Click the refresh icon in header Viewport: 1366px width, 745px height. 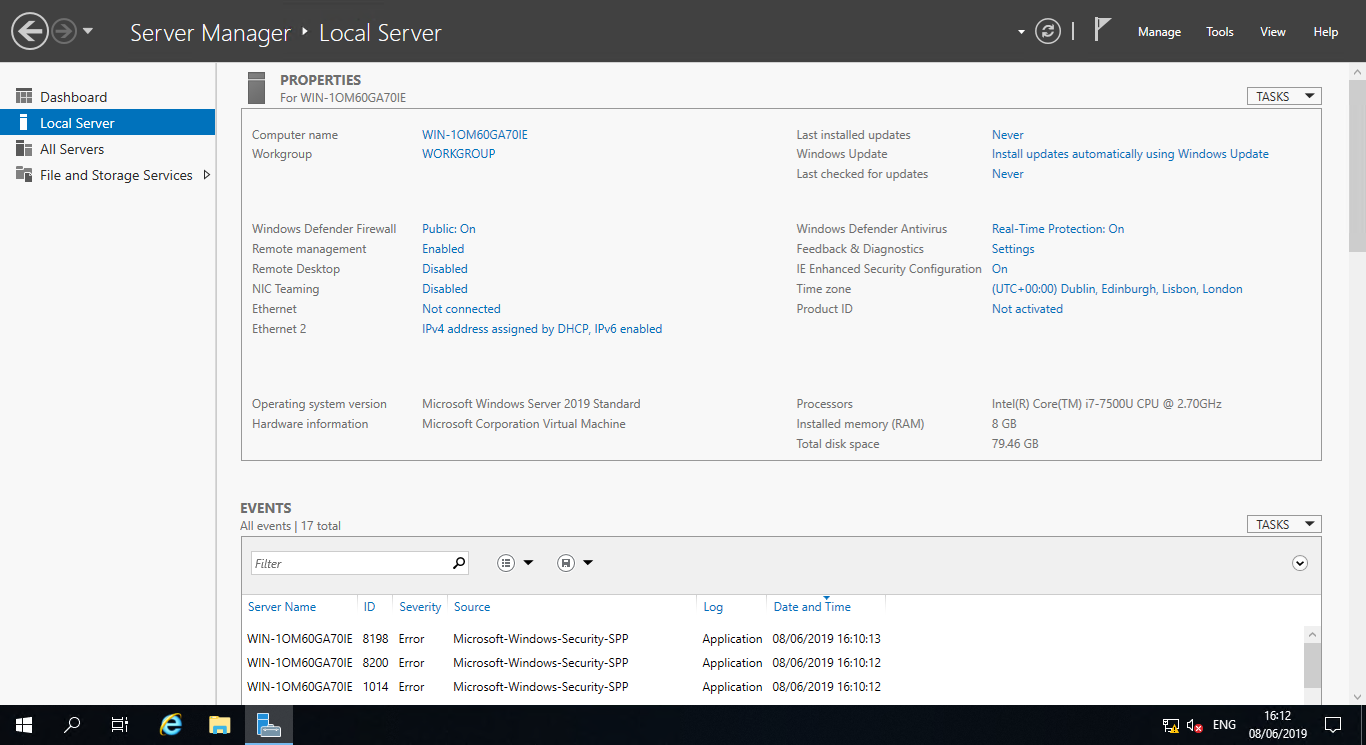[1047, 32]
